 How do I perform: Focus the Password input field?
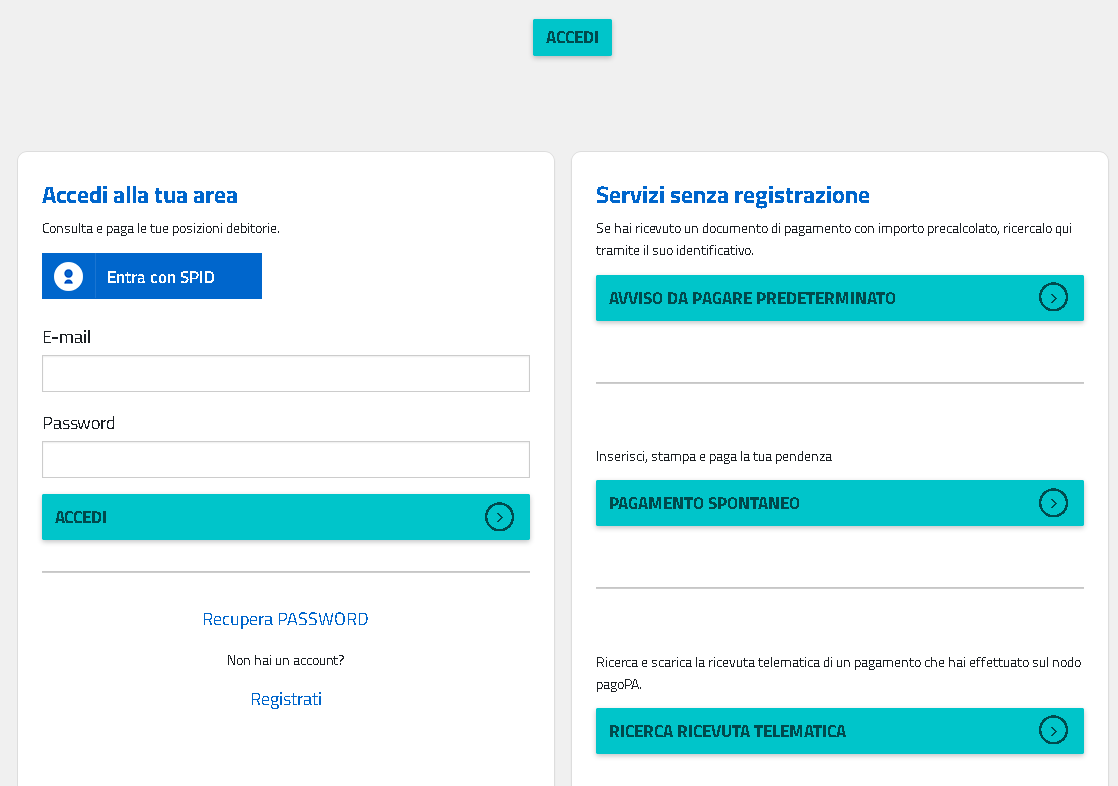(285, 459)
